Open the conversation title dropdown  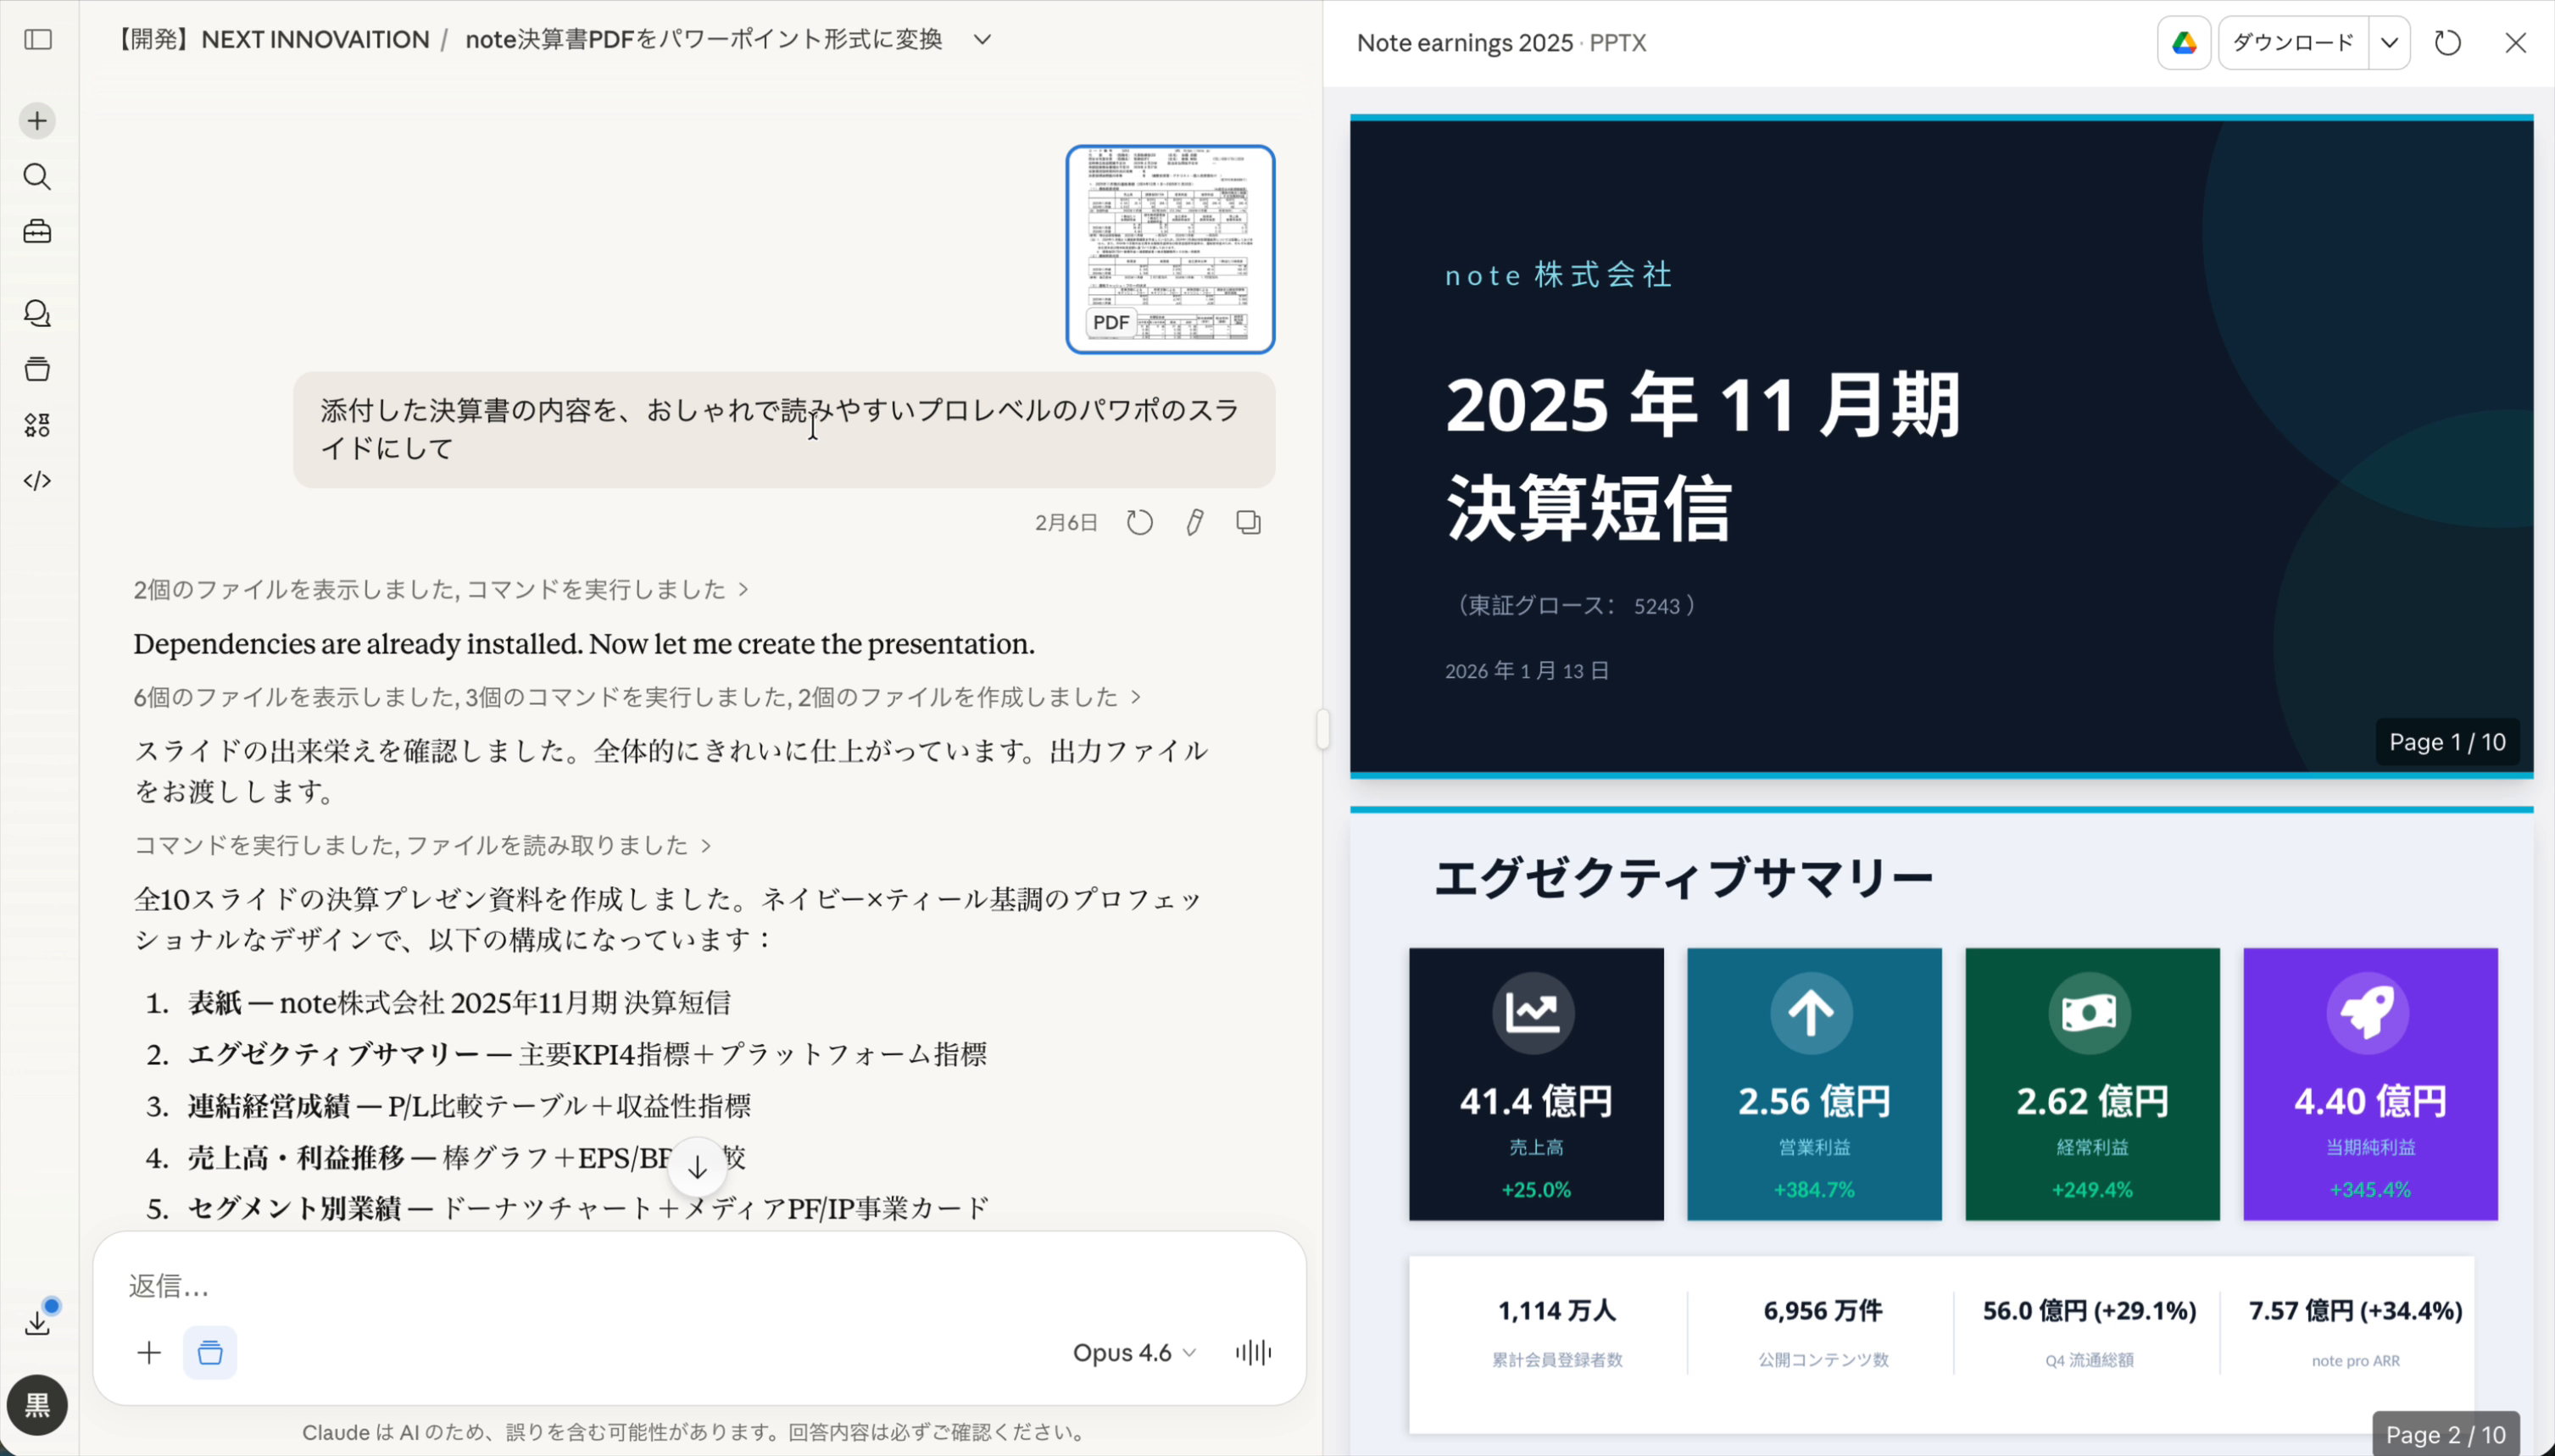980,40
